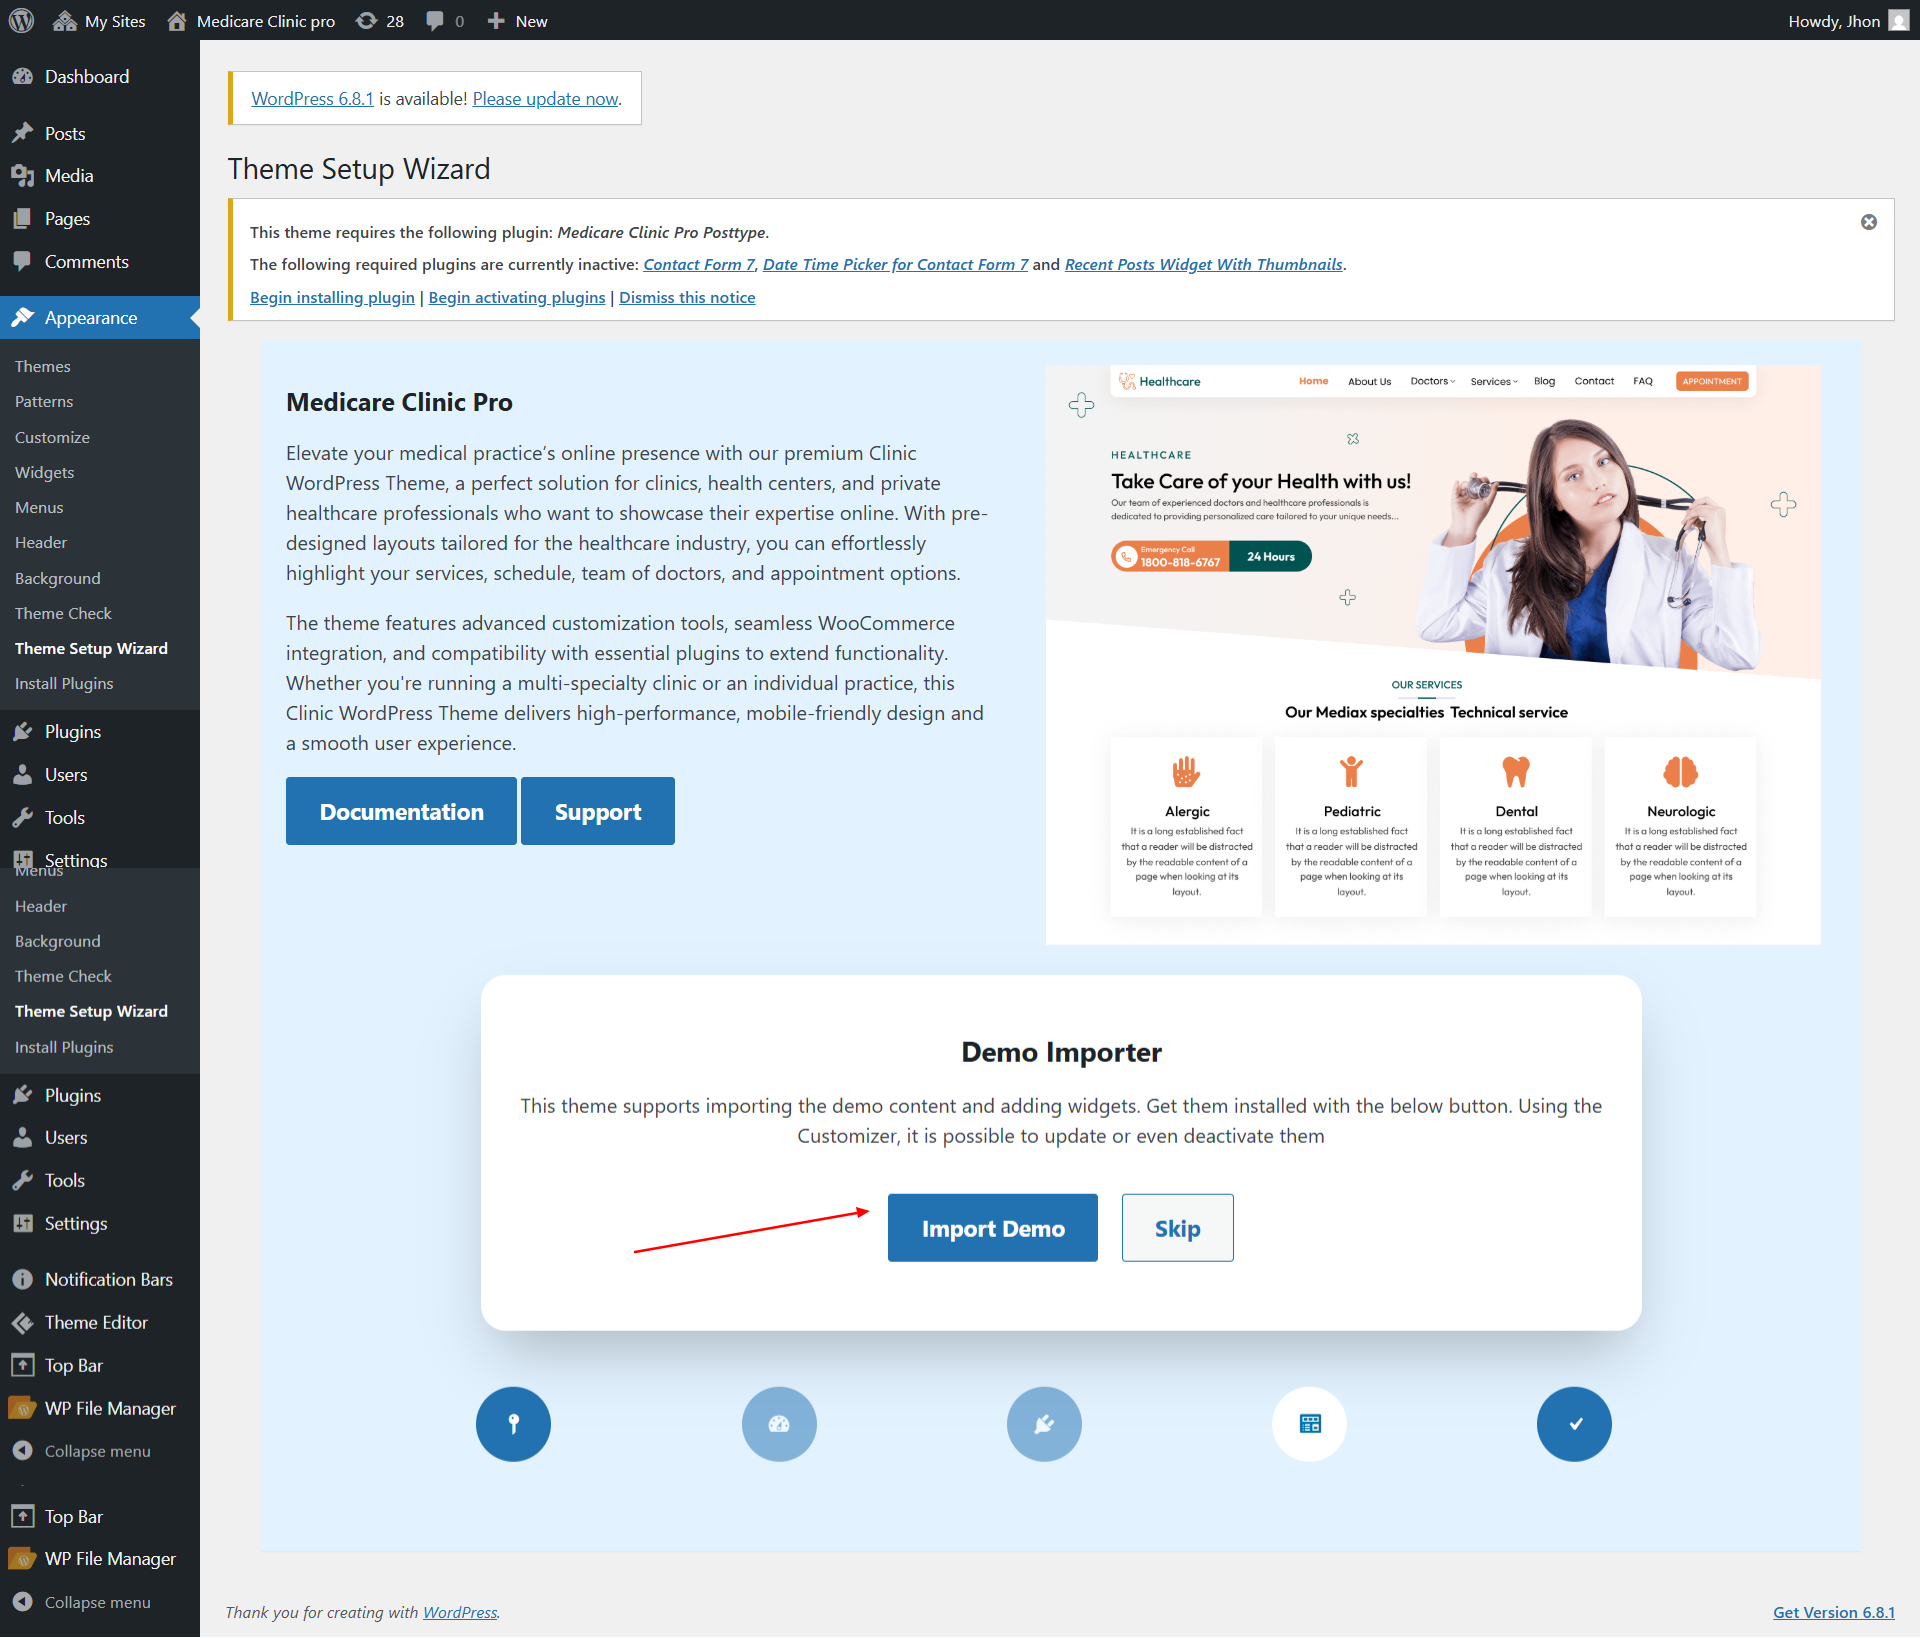Open Themes submenu item

42,366
